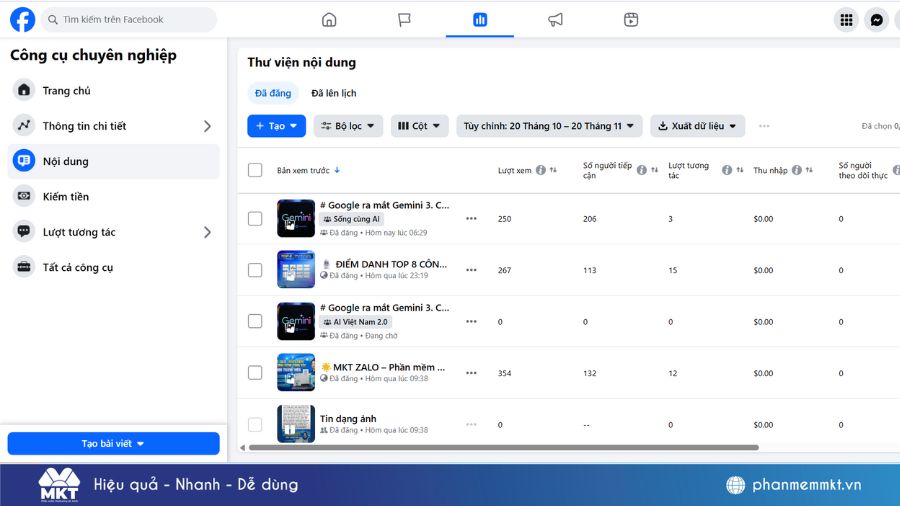Switch to the Đã lên lịch tab

click(333, 94)
